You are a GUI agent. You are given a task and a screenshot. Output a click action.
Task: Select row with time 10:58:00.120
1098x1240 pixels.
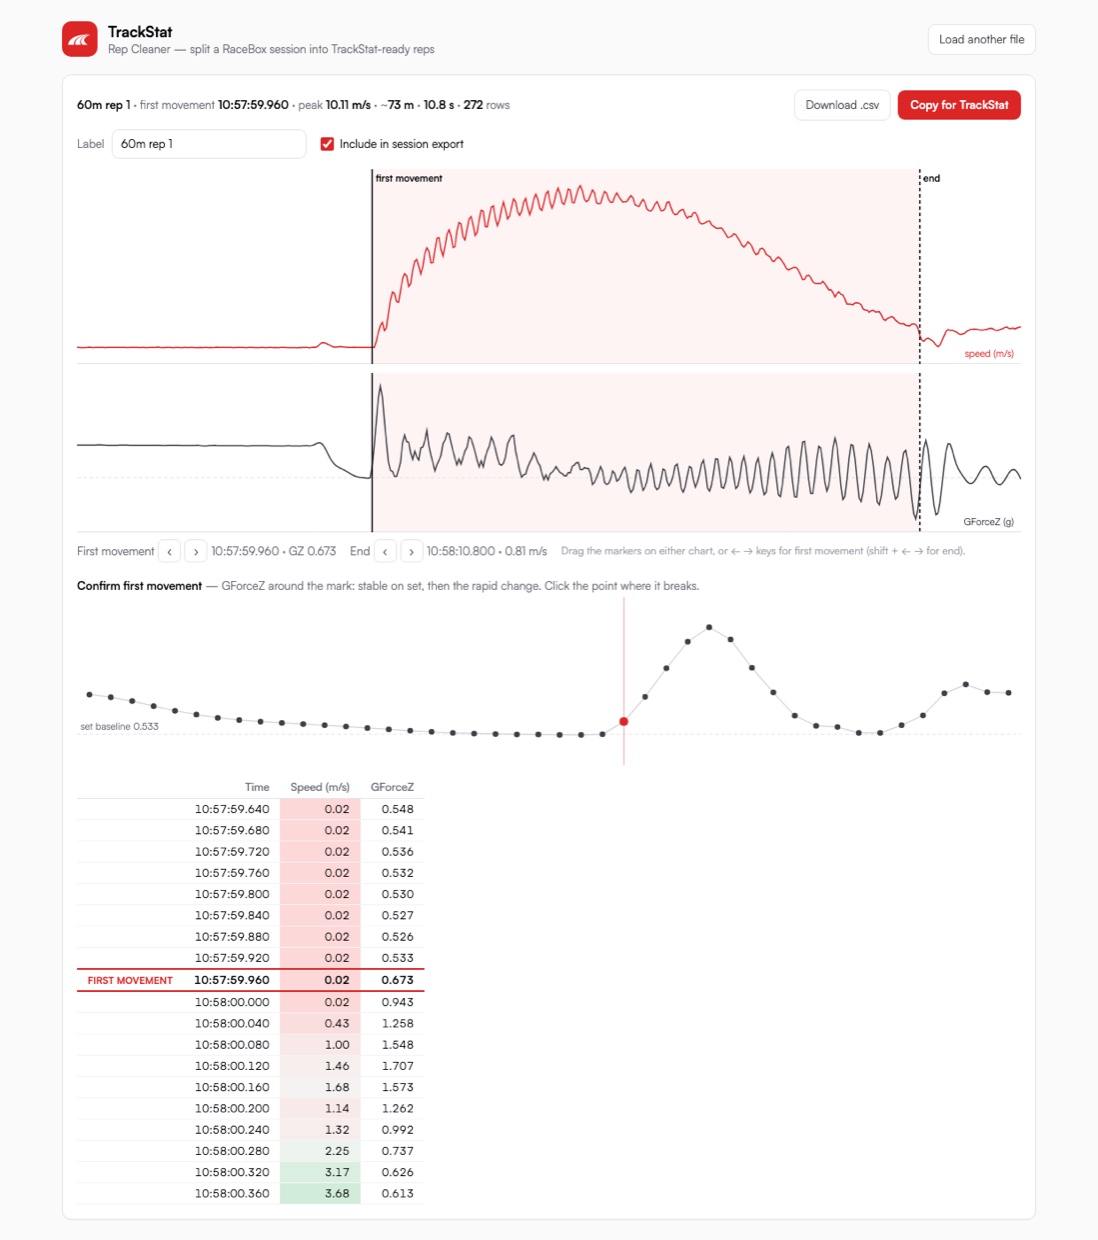coord(250,1066)
